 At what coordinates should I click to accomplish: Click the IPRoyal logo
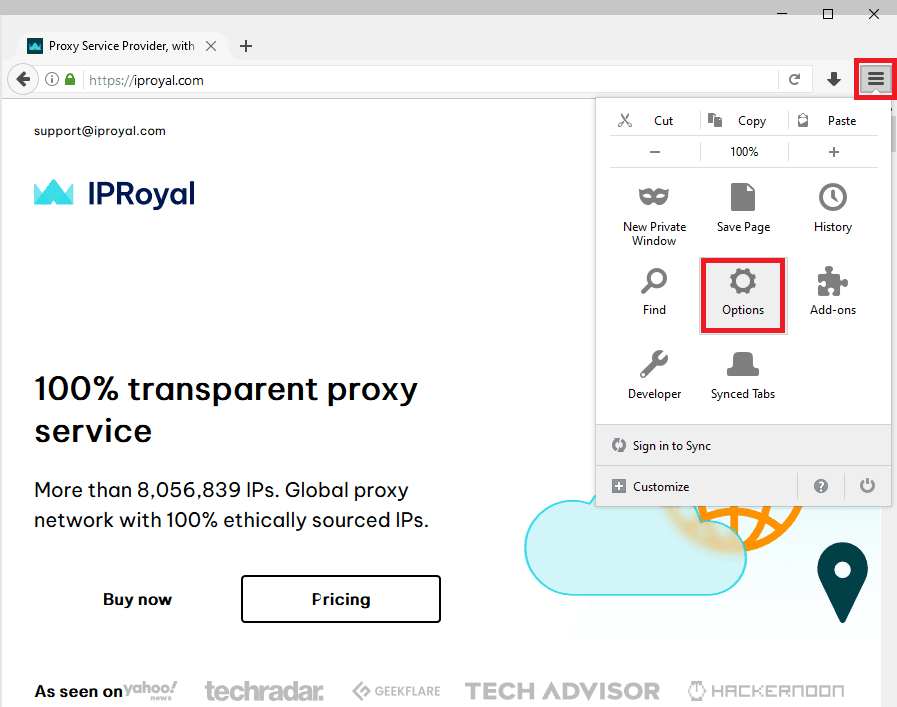coord(114,193)
